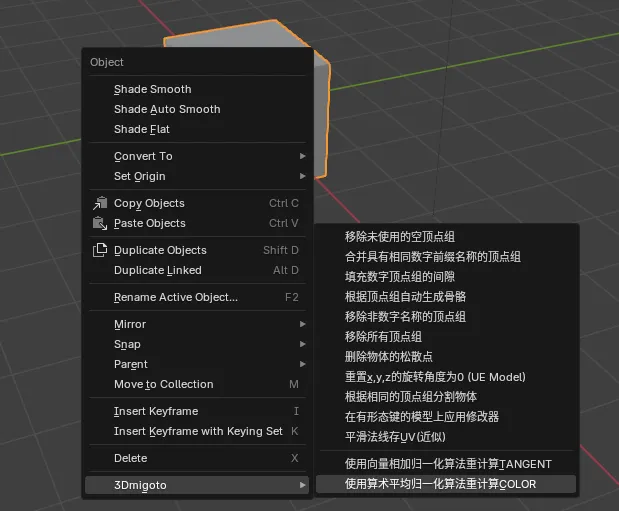The width and height of the screenshot is (619, 511).
Task: Open the Snap submenu
Action: pos(197,344)
